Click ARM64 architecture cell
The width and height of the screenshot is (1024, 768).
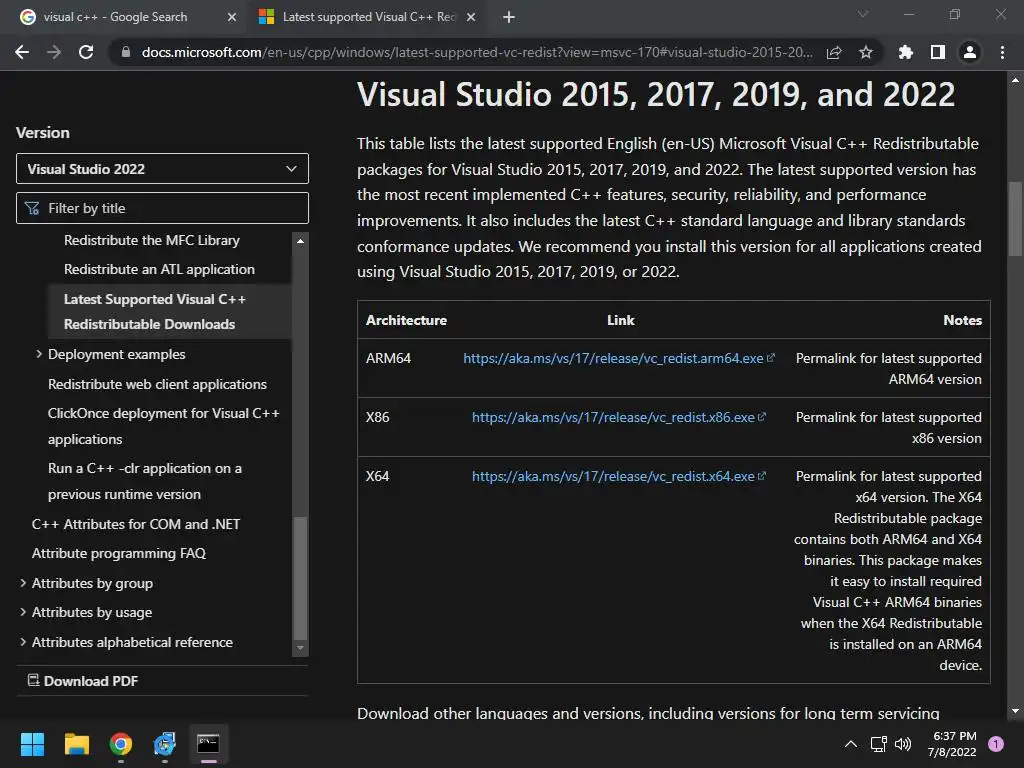coord(388,358)
